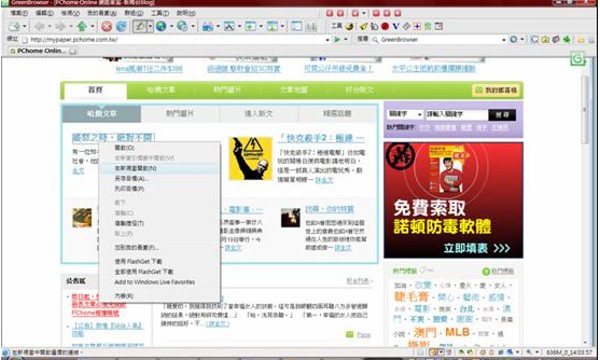The width and height of the screenshot is (600, 360).
Task: Expand the address bar URL history dropdown
Action: (x=328, y=39)
